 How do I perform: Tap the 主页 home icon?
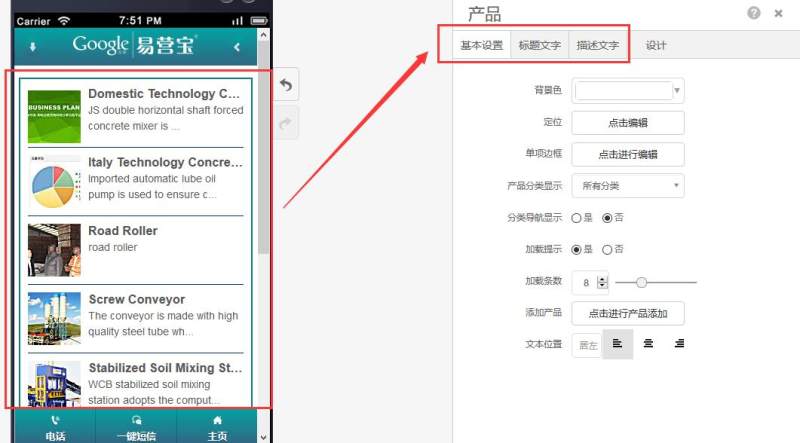click(x=217, y=420)
